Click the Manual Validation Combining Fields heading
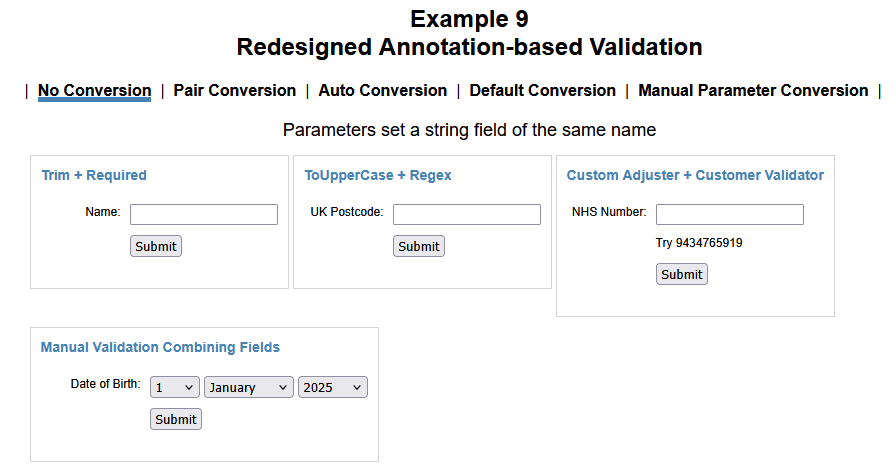The width and height of the screenshot is (896, 475). click(160, 347)
